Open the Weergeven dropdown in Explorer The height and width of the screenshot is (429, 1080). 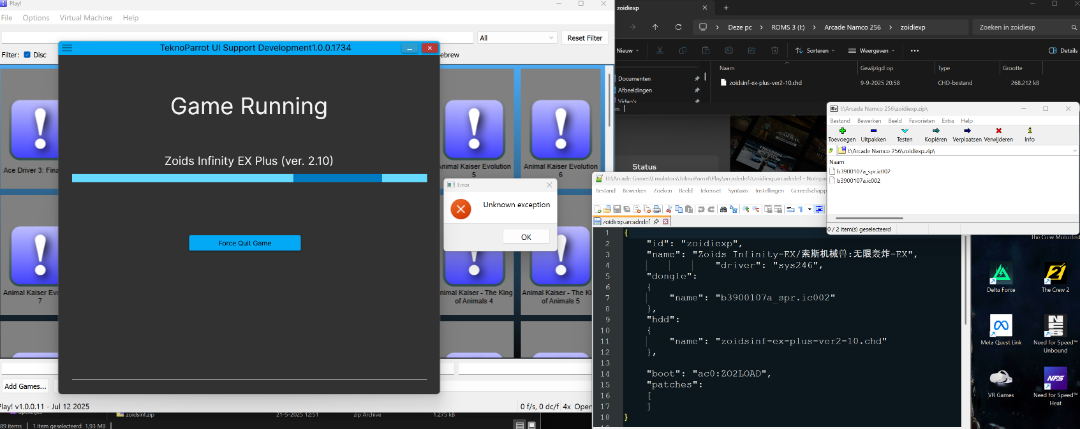click(x=873, y=51)
